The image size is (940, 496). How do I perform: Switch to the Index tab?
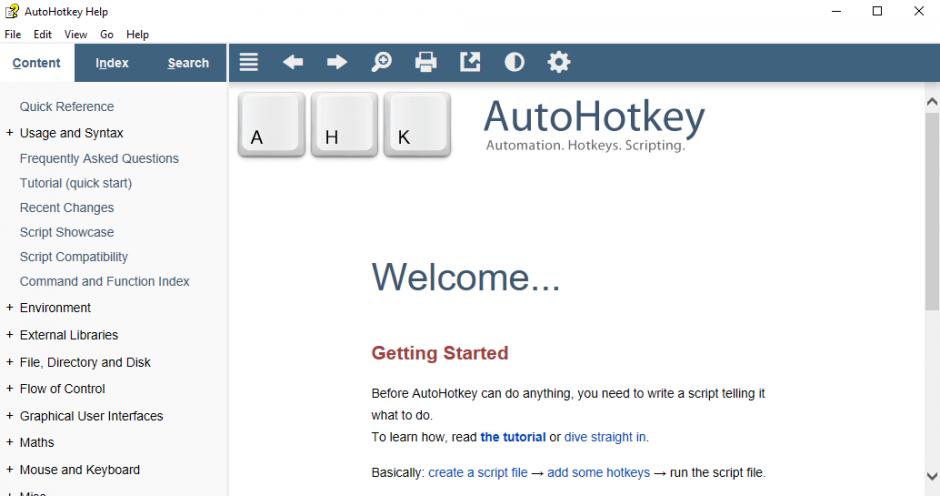(112, 63)
